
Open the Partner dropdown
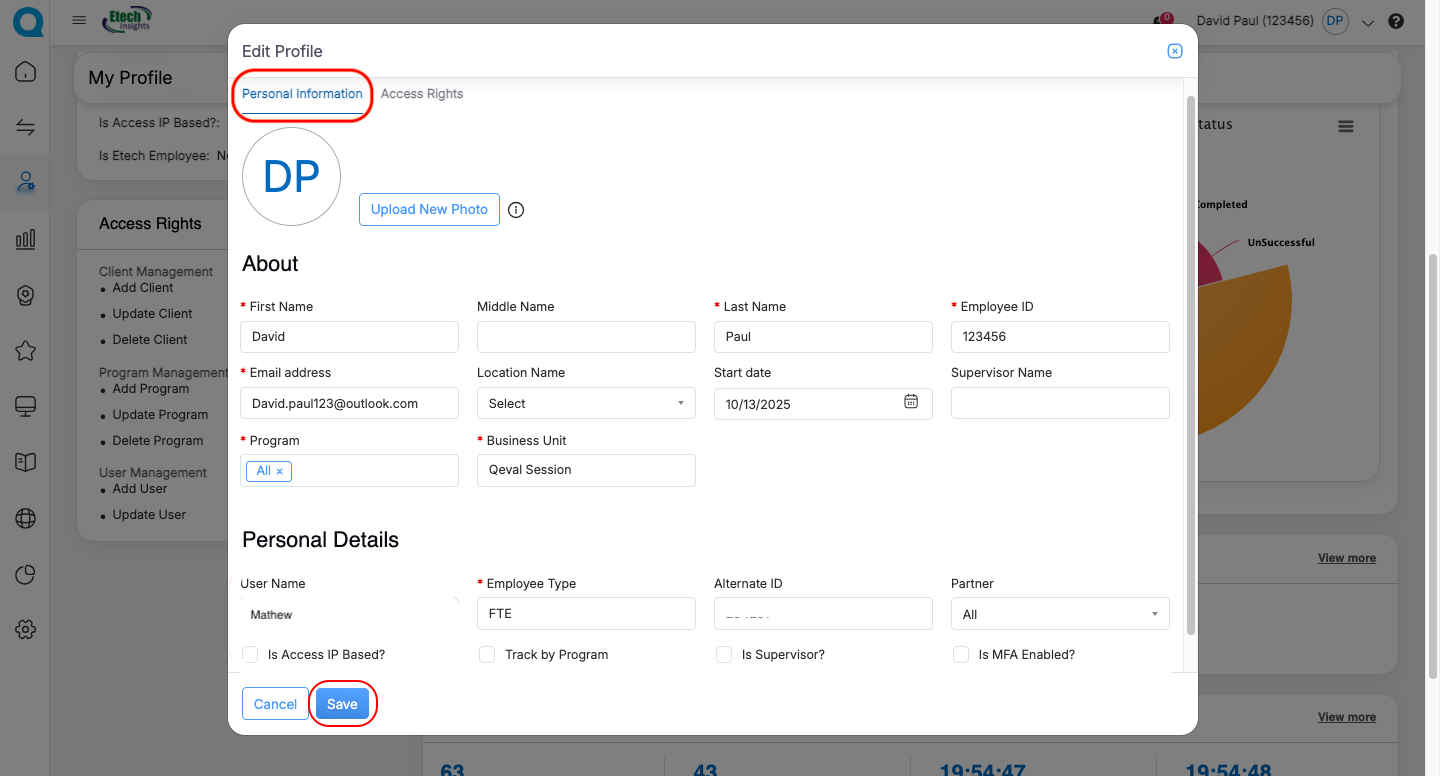tap(1059, 614)
